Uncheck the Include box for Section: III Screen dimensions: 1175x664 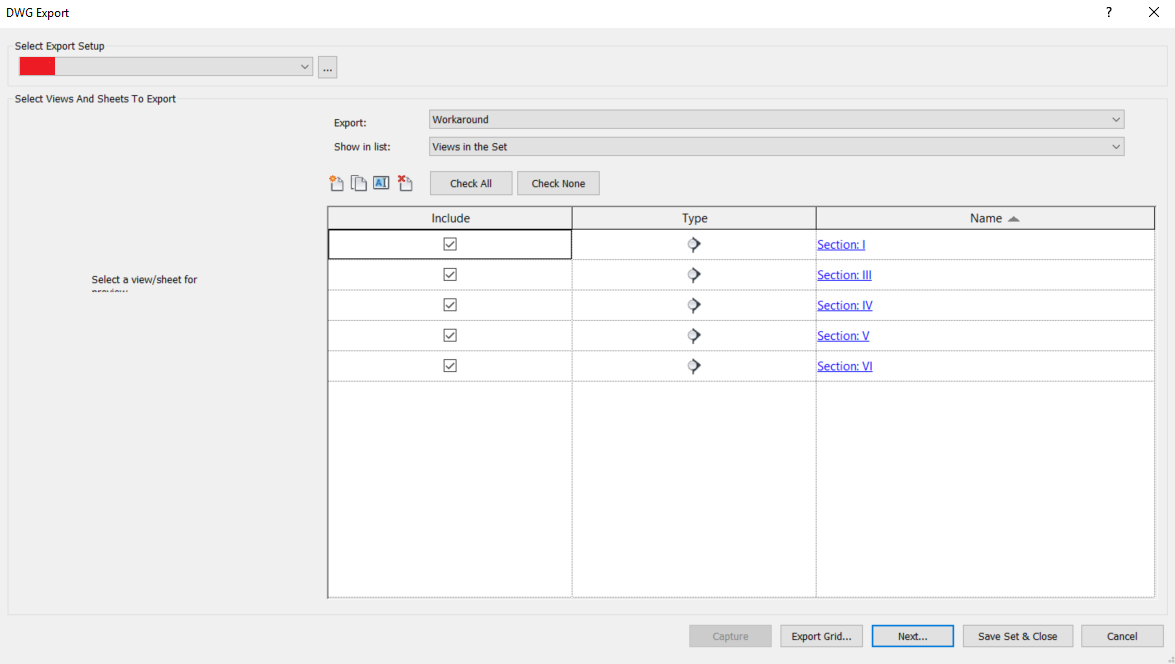449,274
